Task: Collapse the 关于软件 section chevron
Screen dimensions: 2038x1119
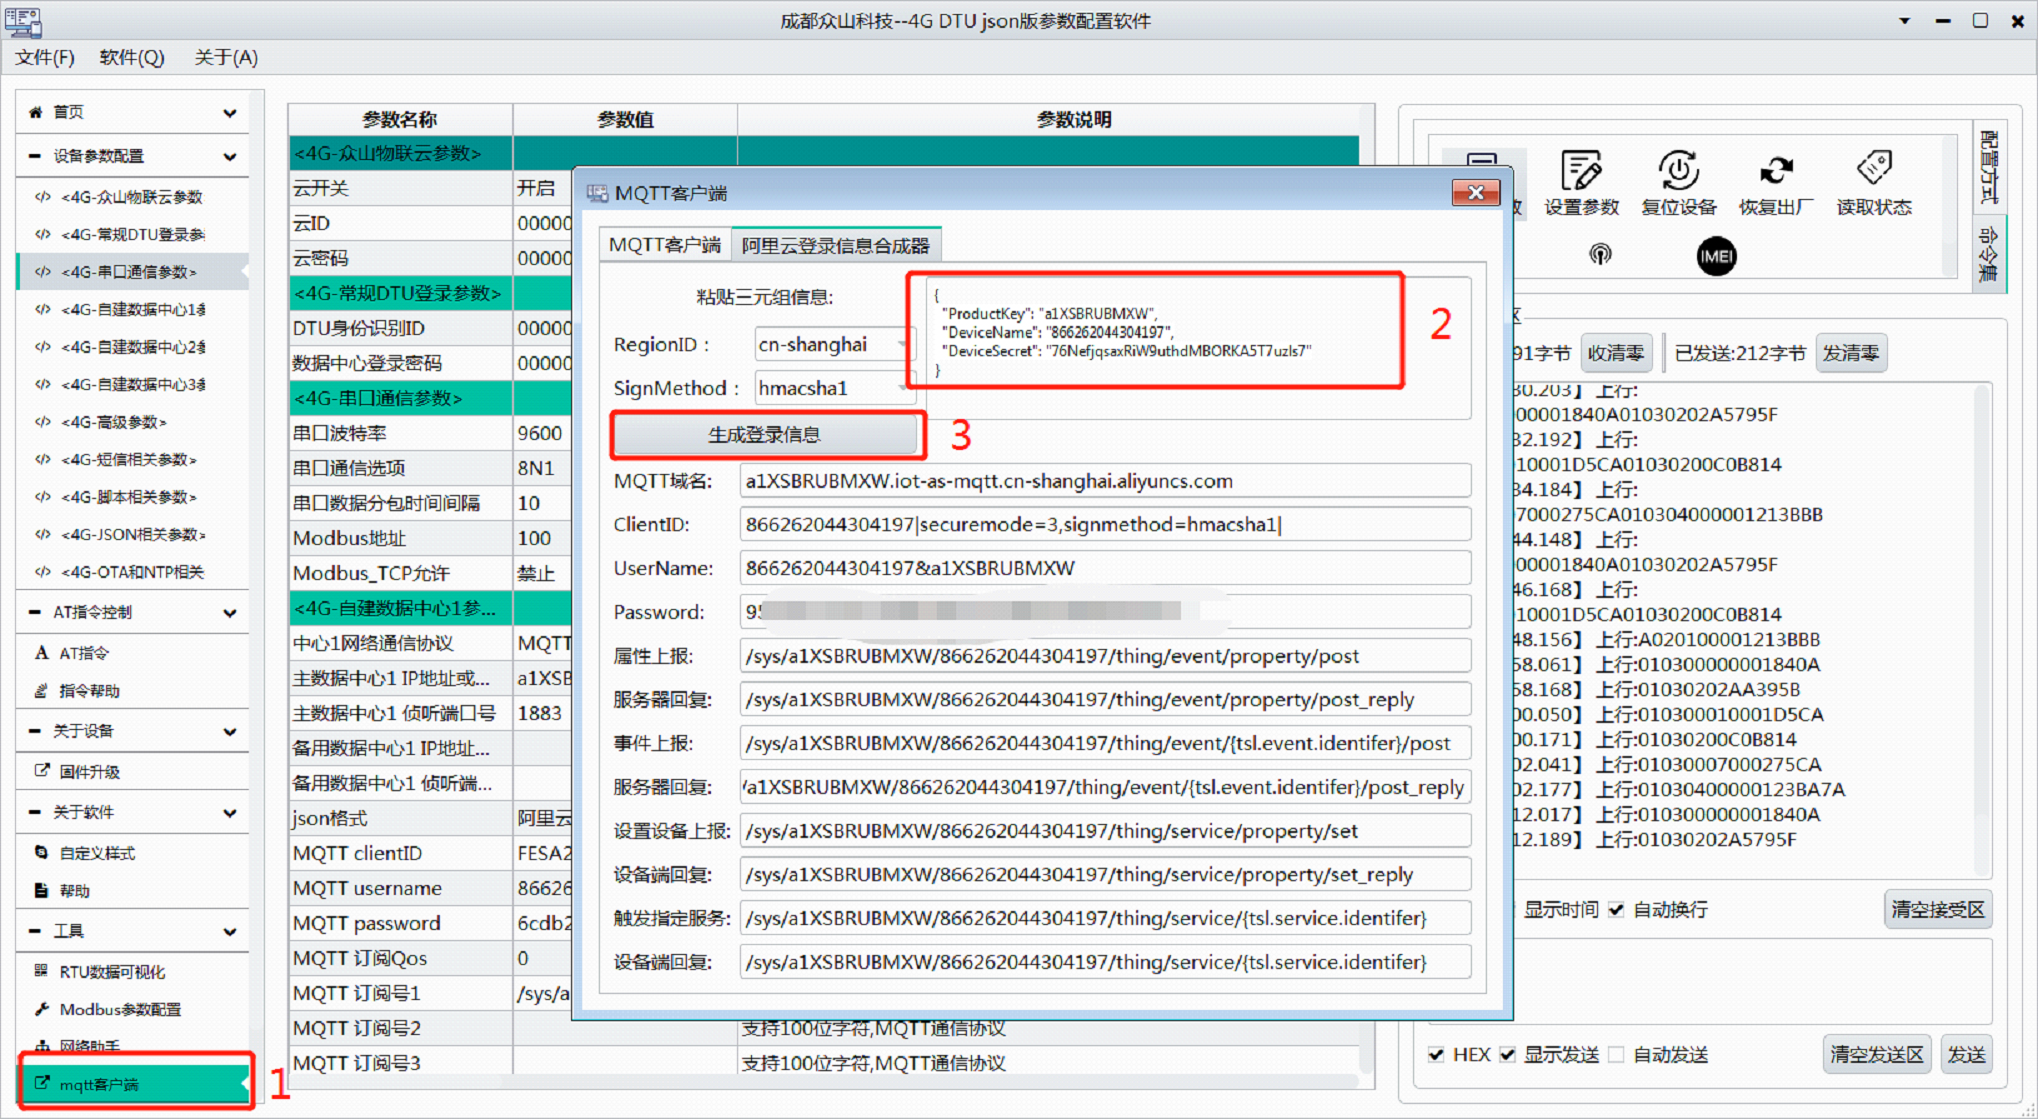Action: [230, 813]
